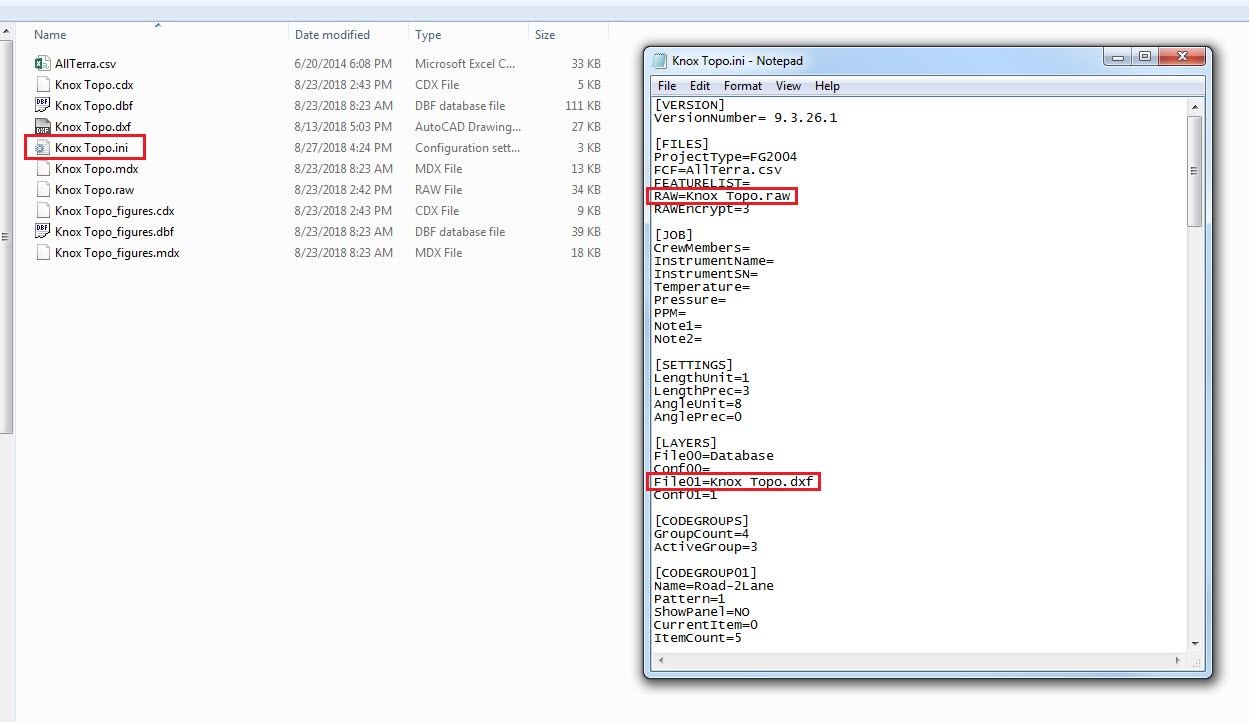Screen dimensions: 1249x722
Task: Sort files by the Type column
Action: point(427,34)
